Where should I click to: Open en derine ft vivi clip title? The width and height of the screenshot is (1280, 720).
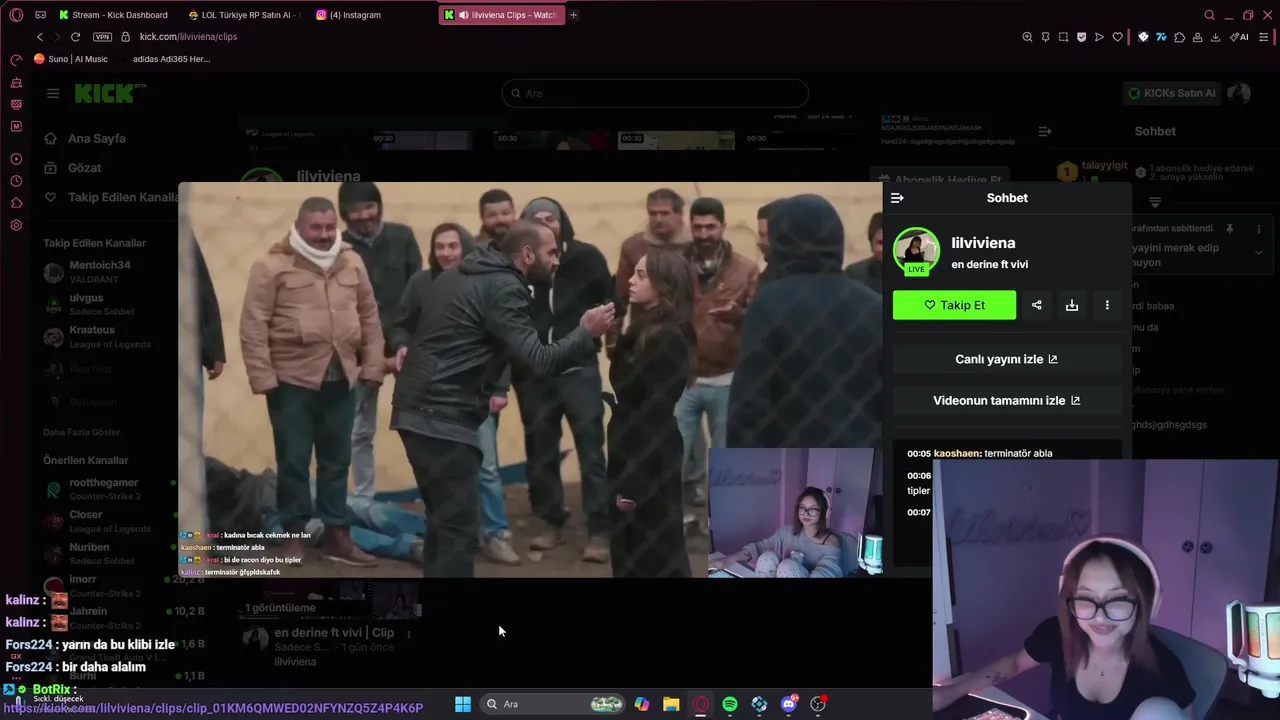[334, 633]
